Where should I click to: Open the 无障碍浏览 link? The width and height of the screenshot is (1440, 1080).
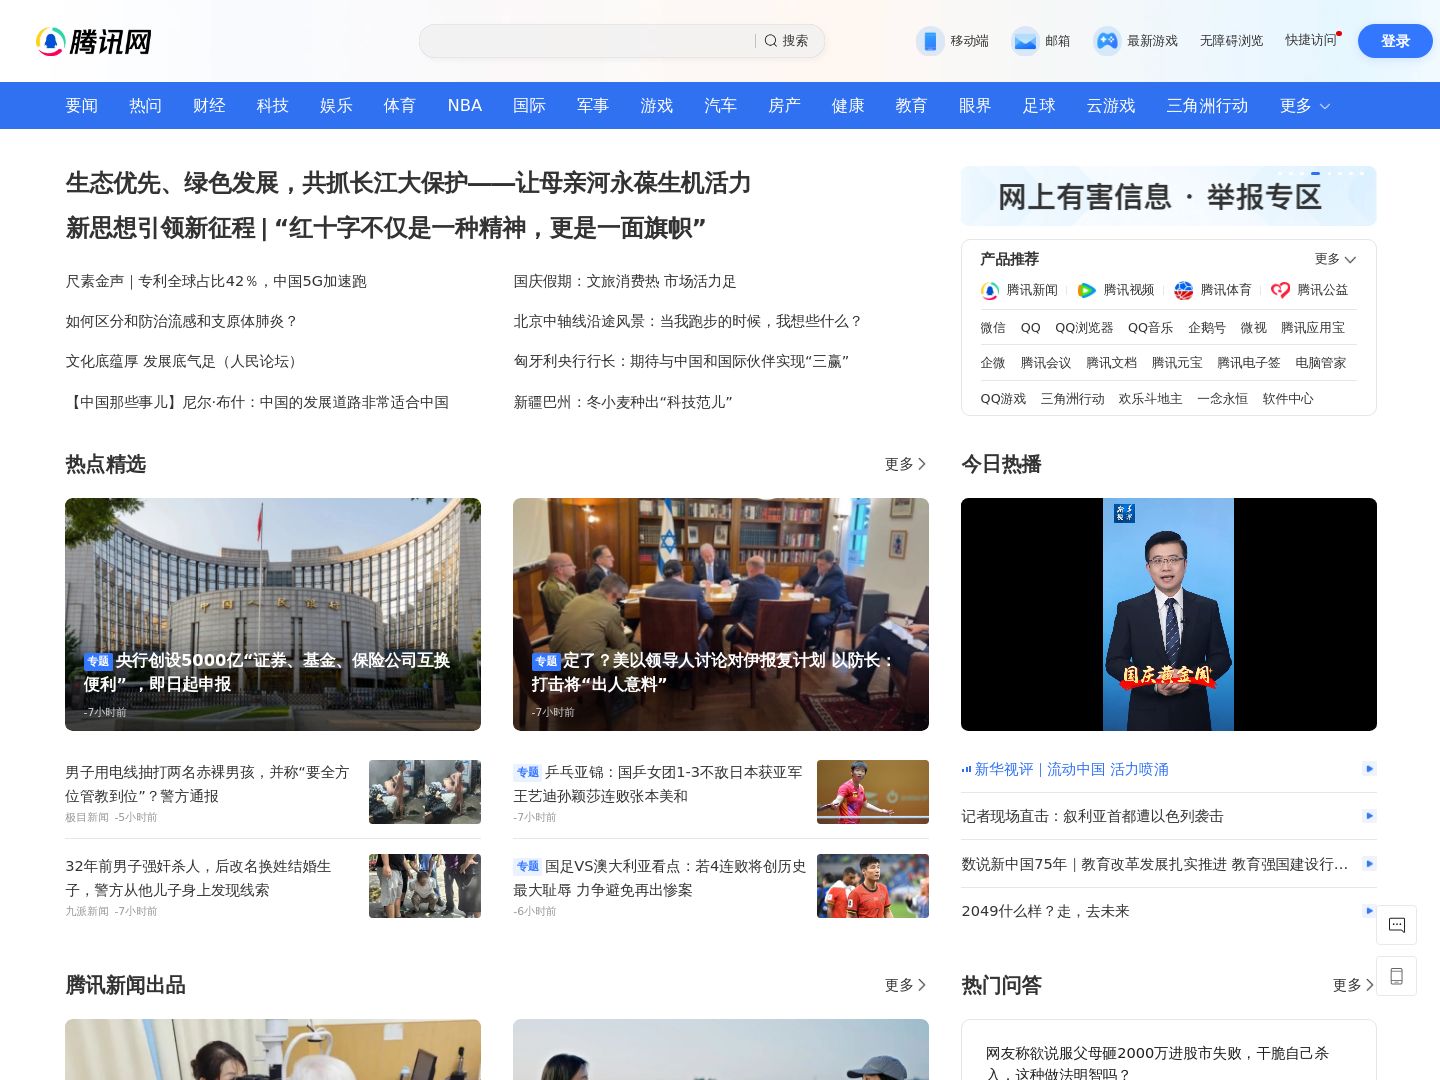click(1232, 41)
